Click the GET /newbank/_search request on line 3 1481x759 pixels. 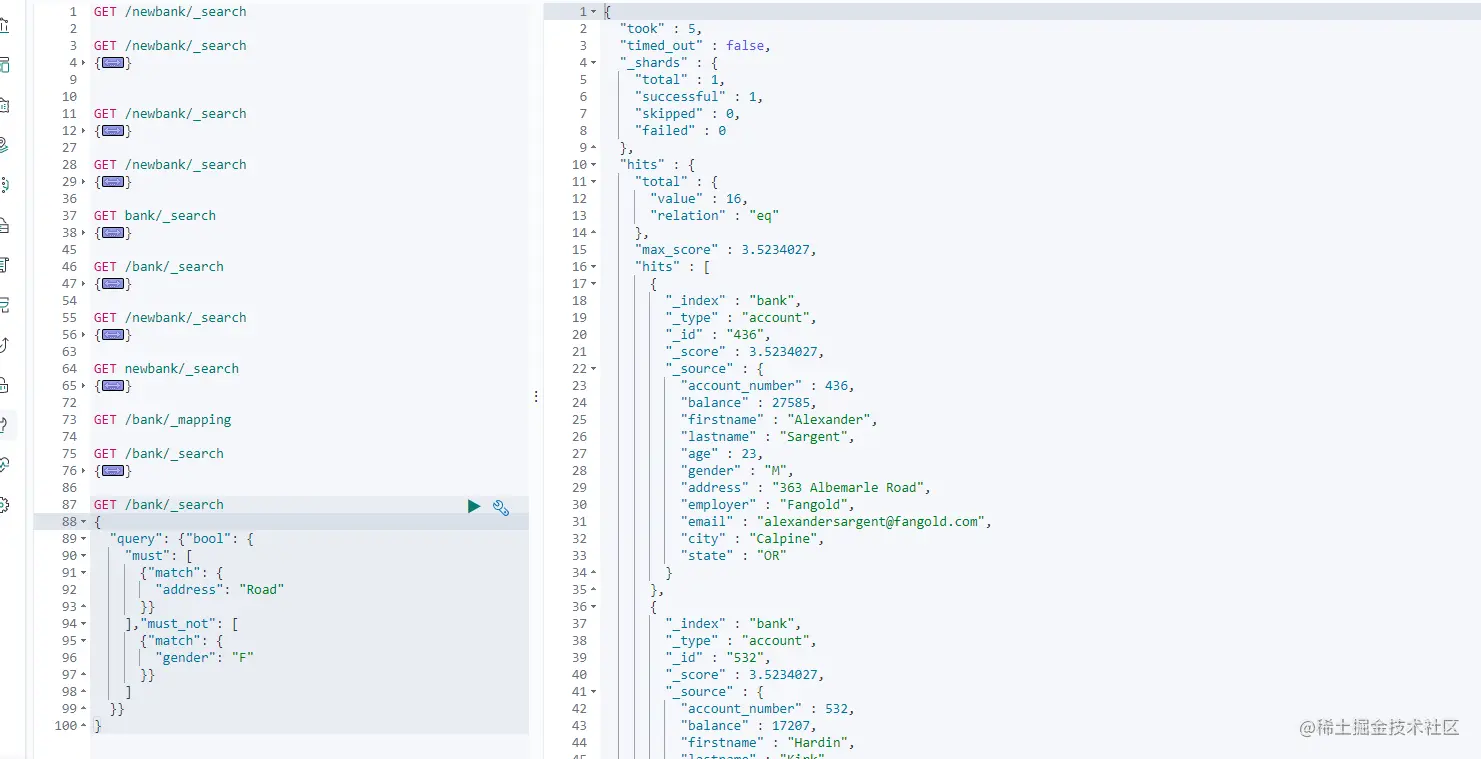tap(170, 46)
